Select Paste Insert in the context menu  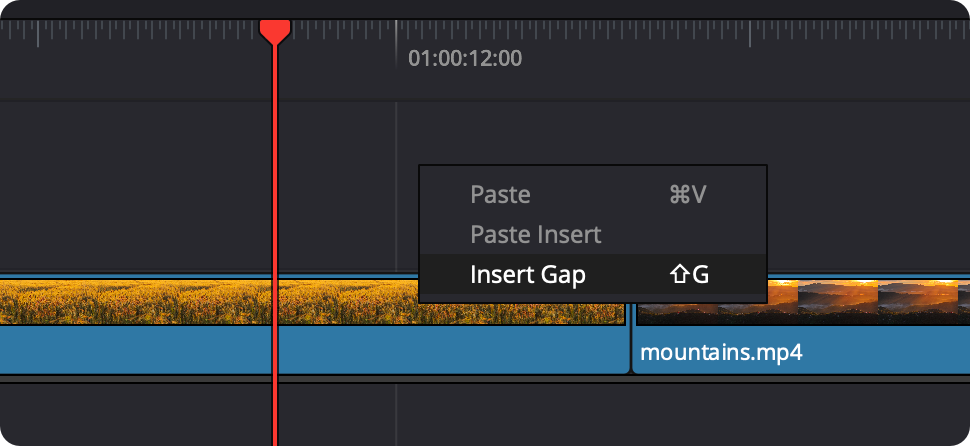(x=535, y=235)
